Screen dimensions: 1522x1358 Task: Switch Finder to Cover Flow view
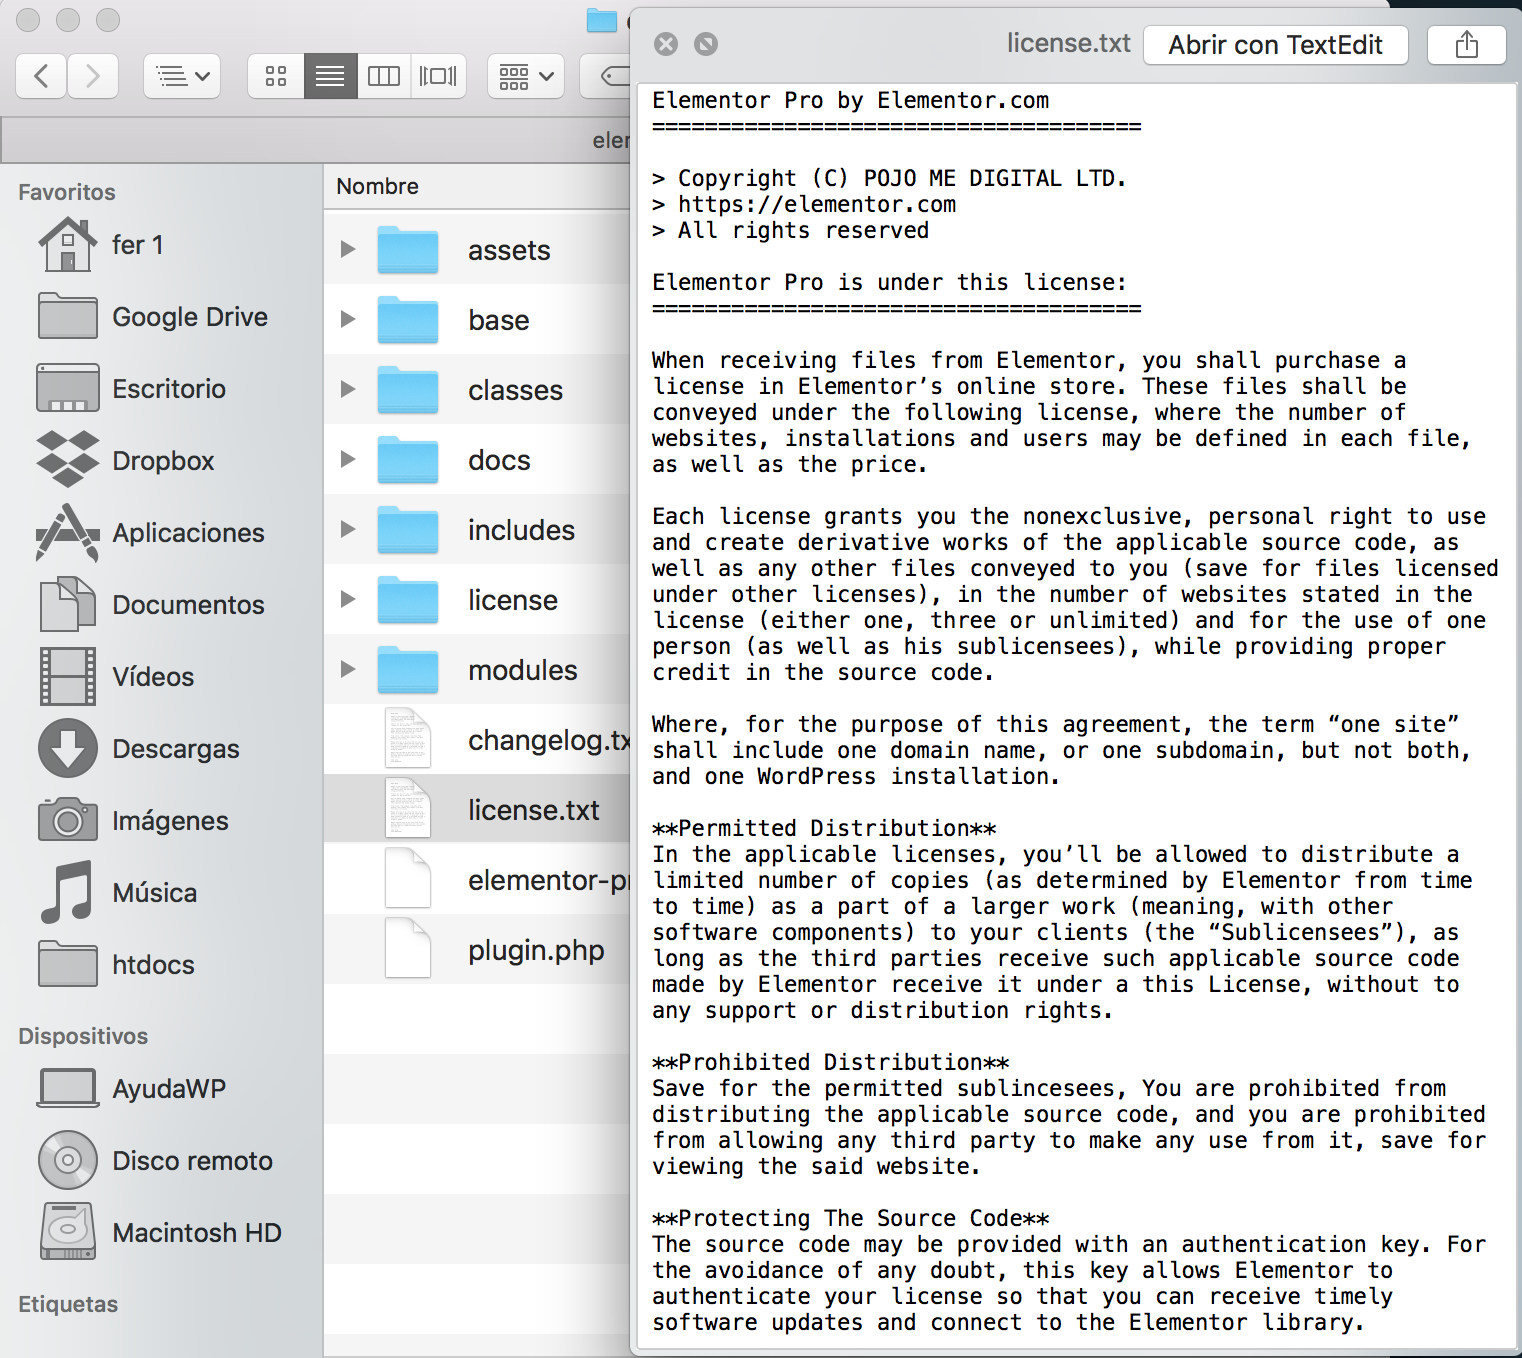pos(438,76)
